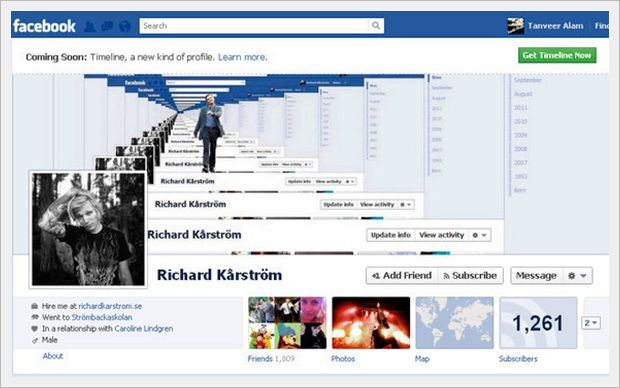Image resolution: width=620 pixels, height=388 pixels.
Task: Subscribe to Richard Kårström
Action: 470,276
